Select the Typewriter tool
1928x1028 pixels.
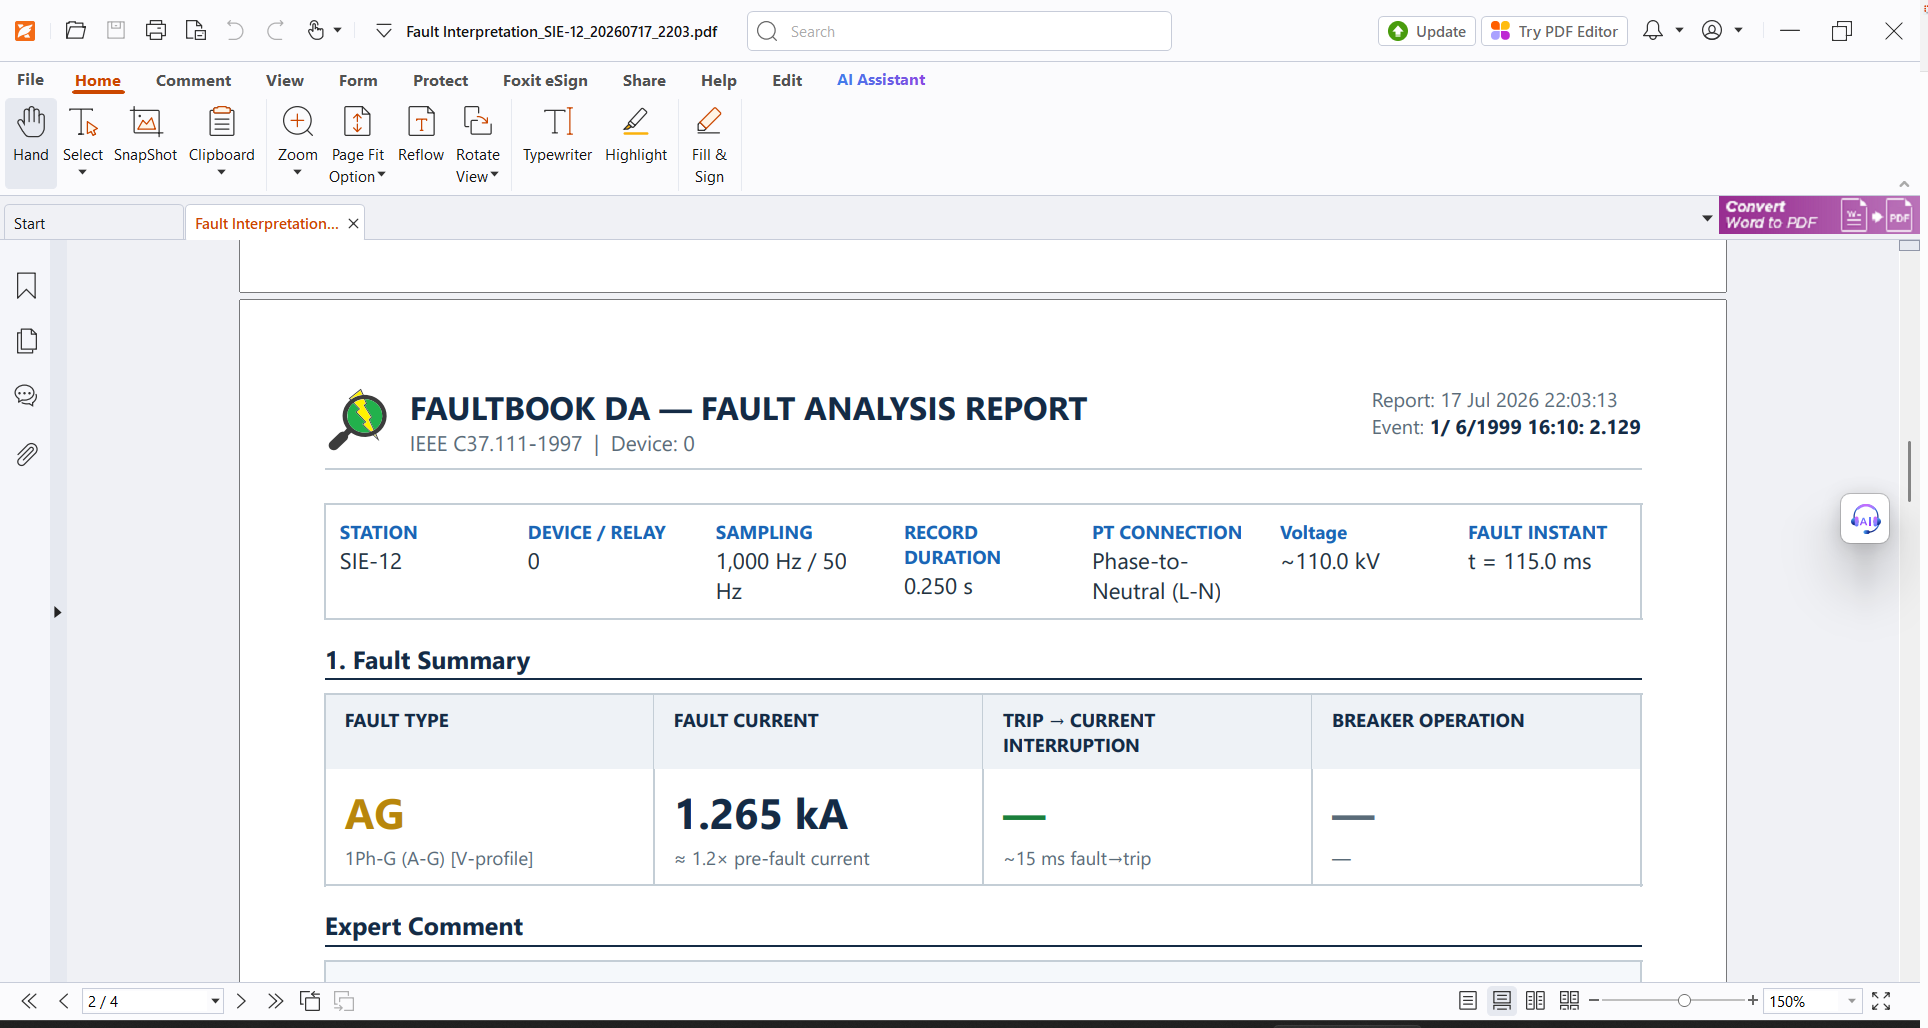(558, 135)
